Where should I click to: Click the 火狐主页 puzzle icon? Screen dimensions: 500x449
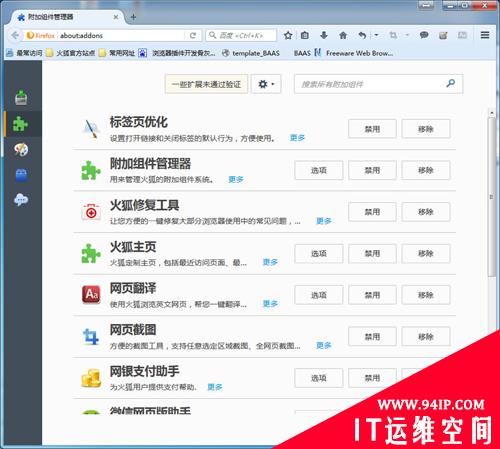point(91,253)
